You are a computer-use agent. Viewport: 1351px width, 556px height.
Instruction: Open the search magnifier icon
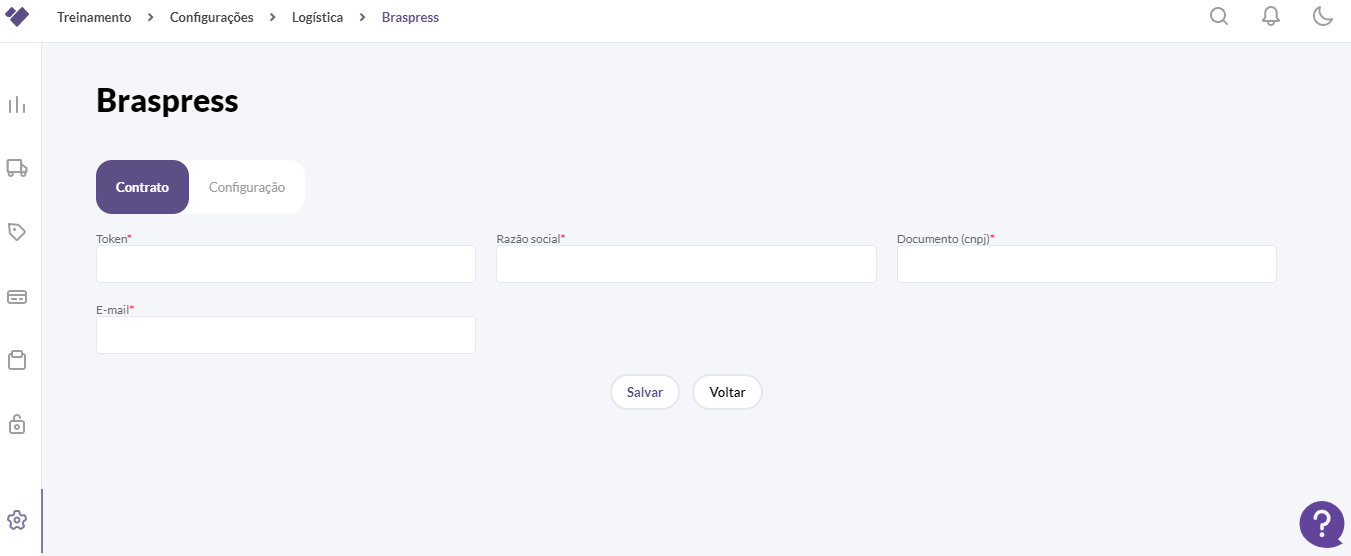[x=1219, y=17]
